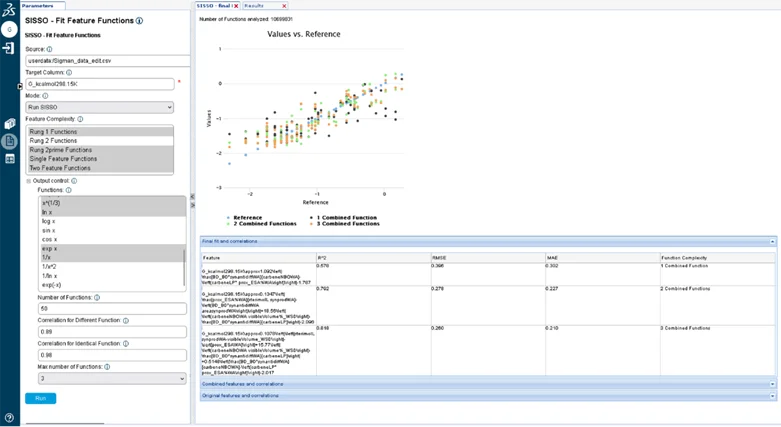Expand Combined features and correlations section
The height and width of the screenshot is (427, 781).
pyautogui.click(x=487, y=384)
